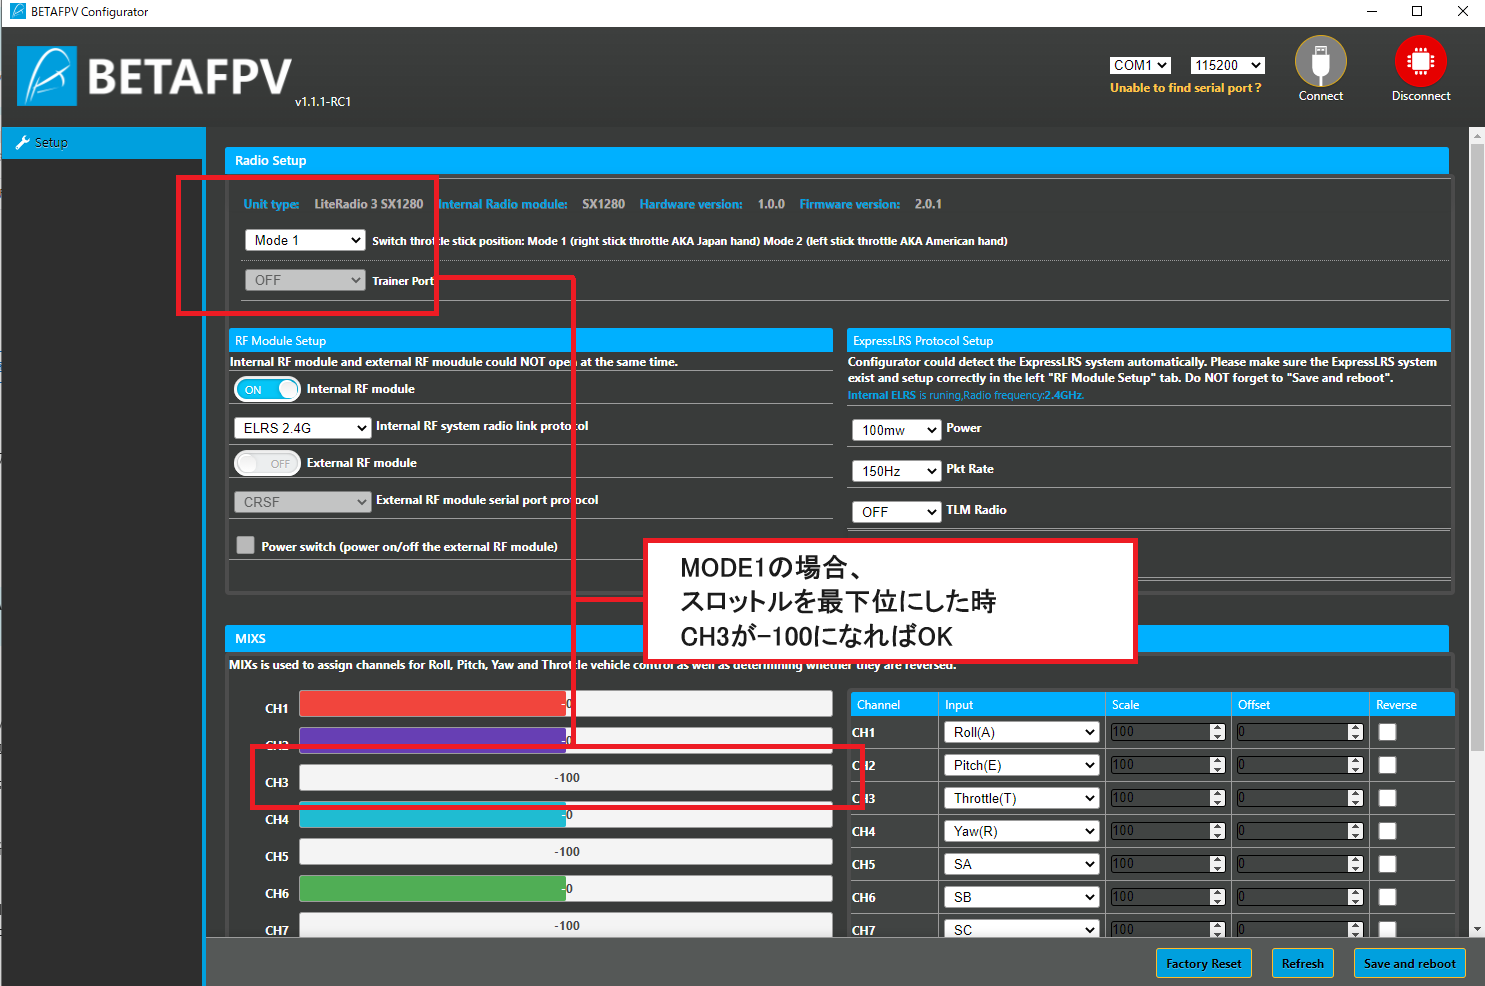Viewport: 1485px width, 986px height.
Task: Click the Save and reboot button
Action: pos(1410,964)
